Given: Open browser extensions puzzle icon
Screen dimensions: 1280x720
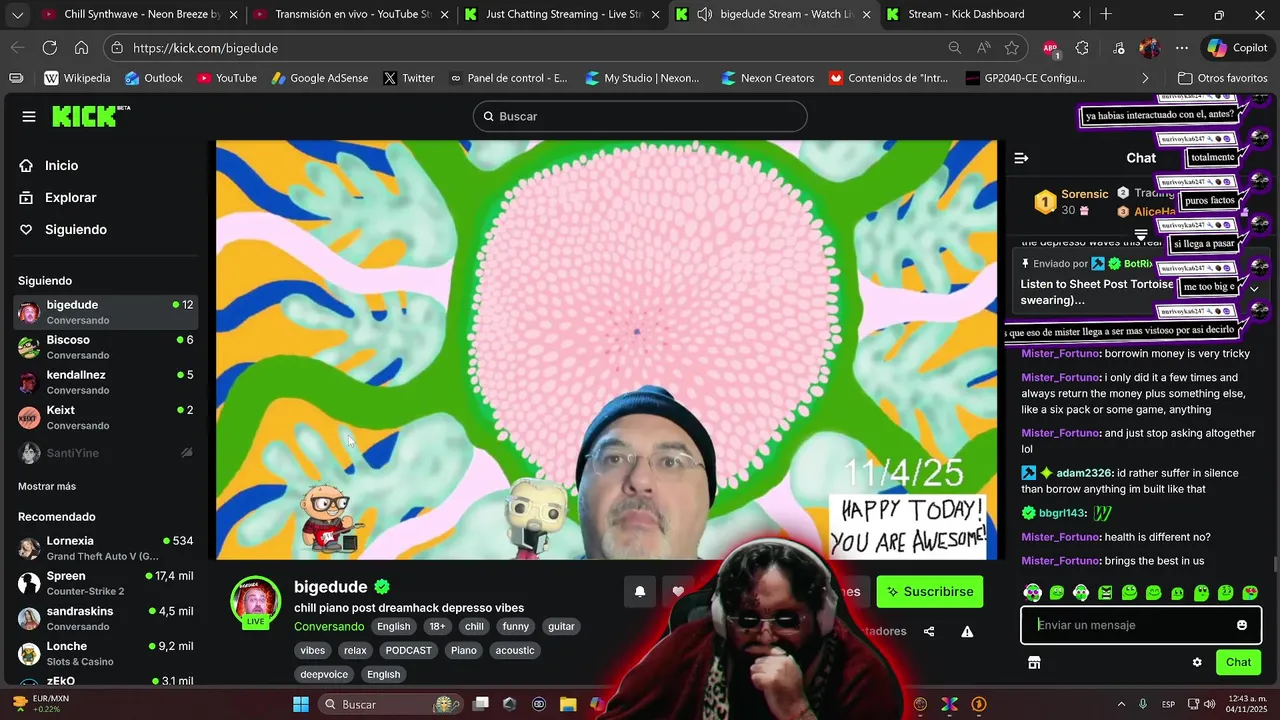Looking at the screenshot, I should point(1082,48).
